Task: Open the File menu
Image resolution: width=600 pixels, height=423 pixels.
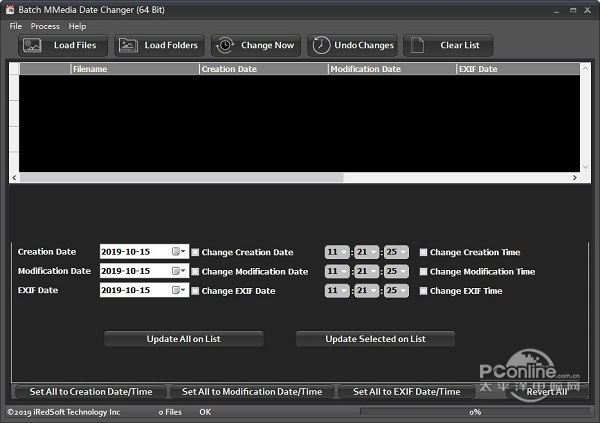Action: click(16, 26)
